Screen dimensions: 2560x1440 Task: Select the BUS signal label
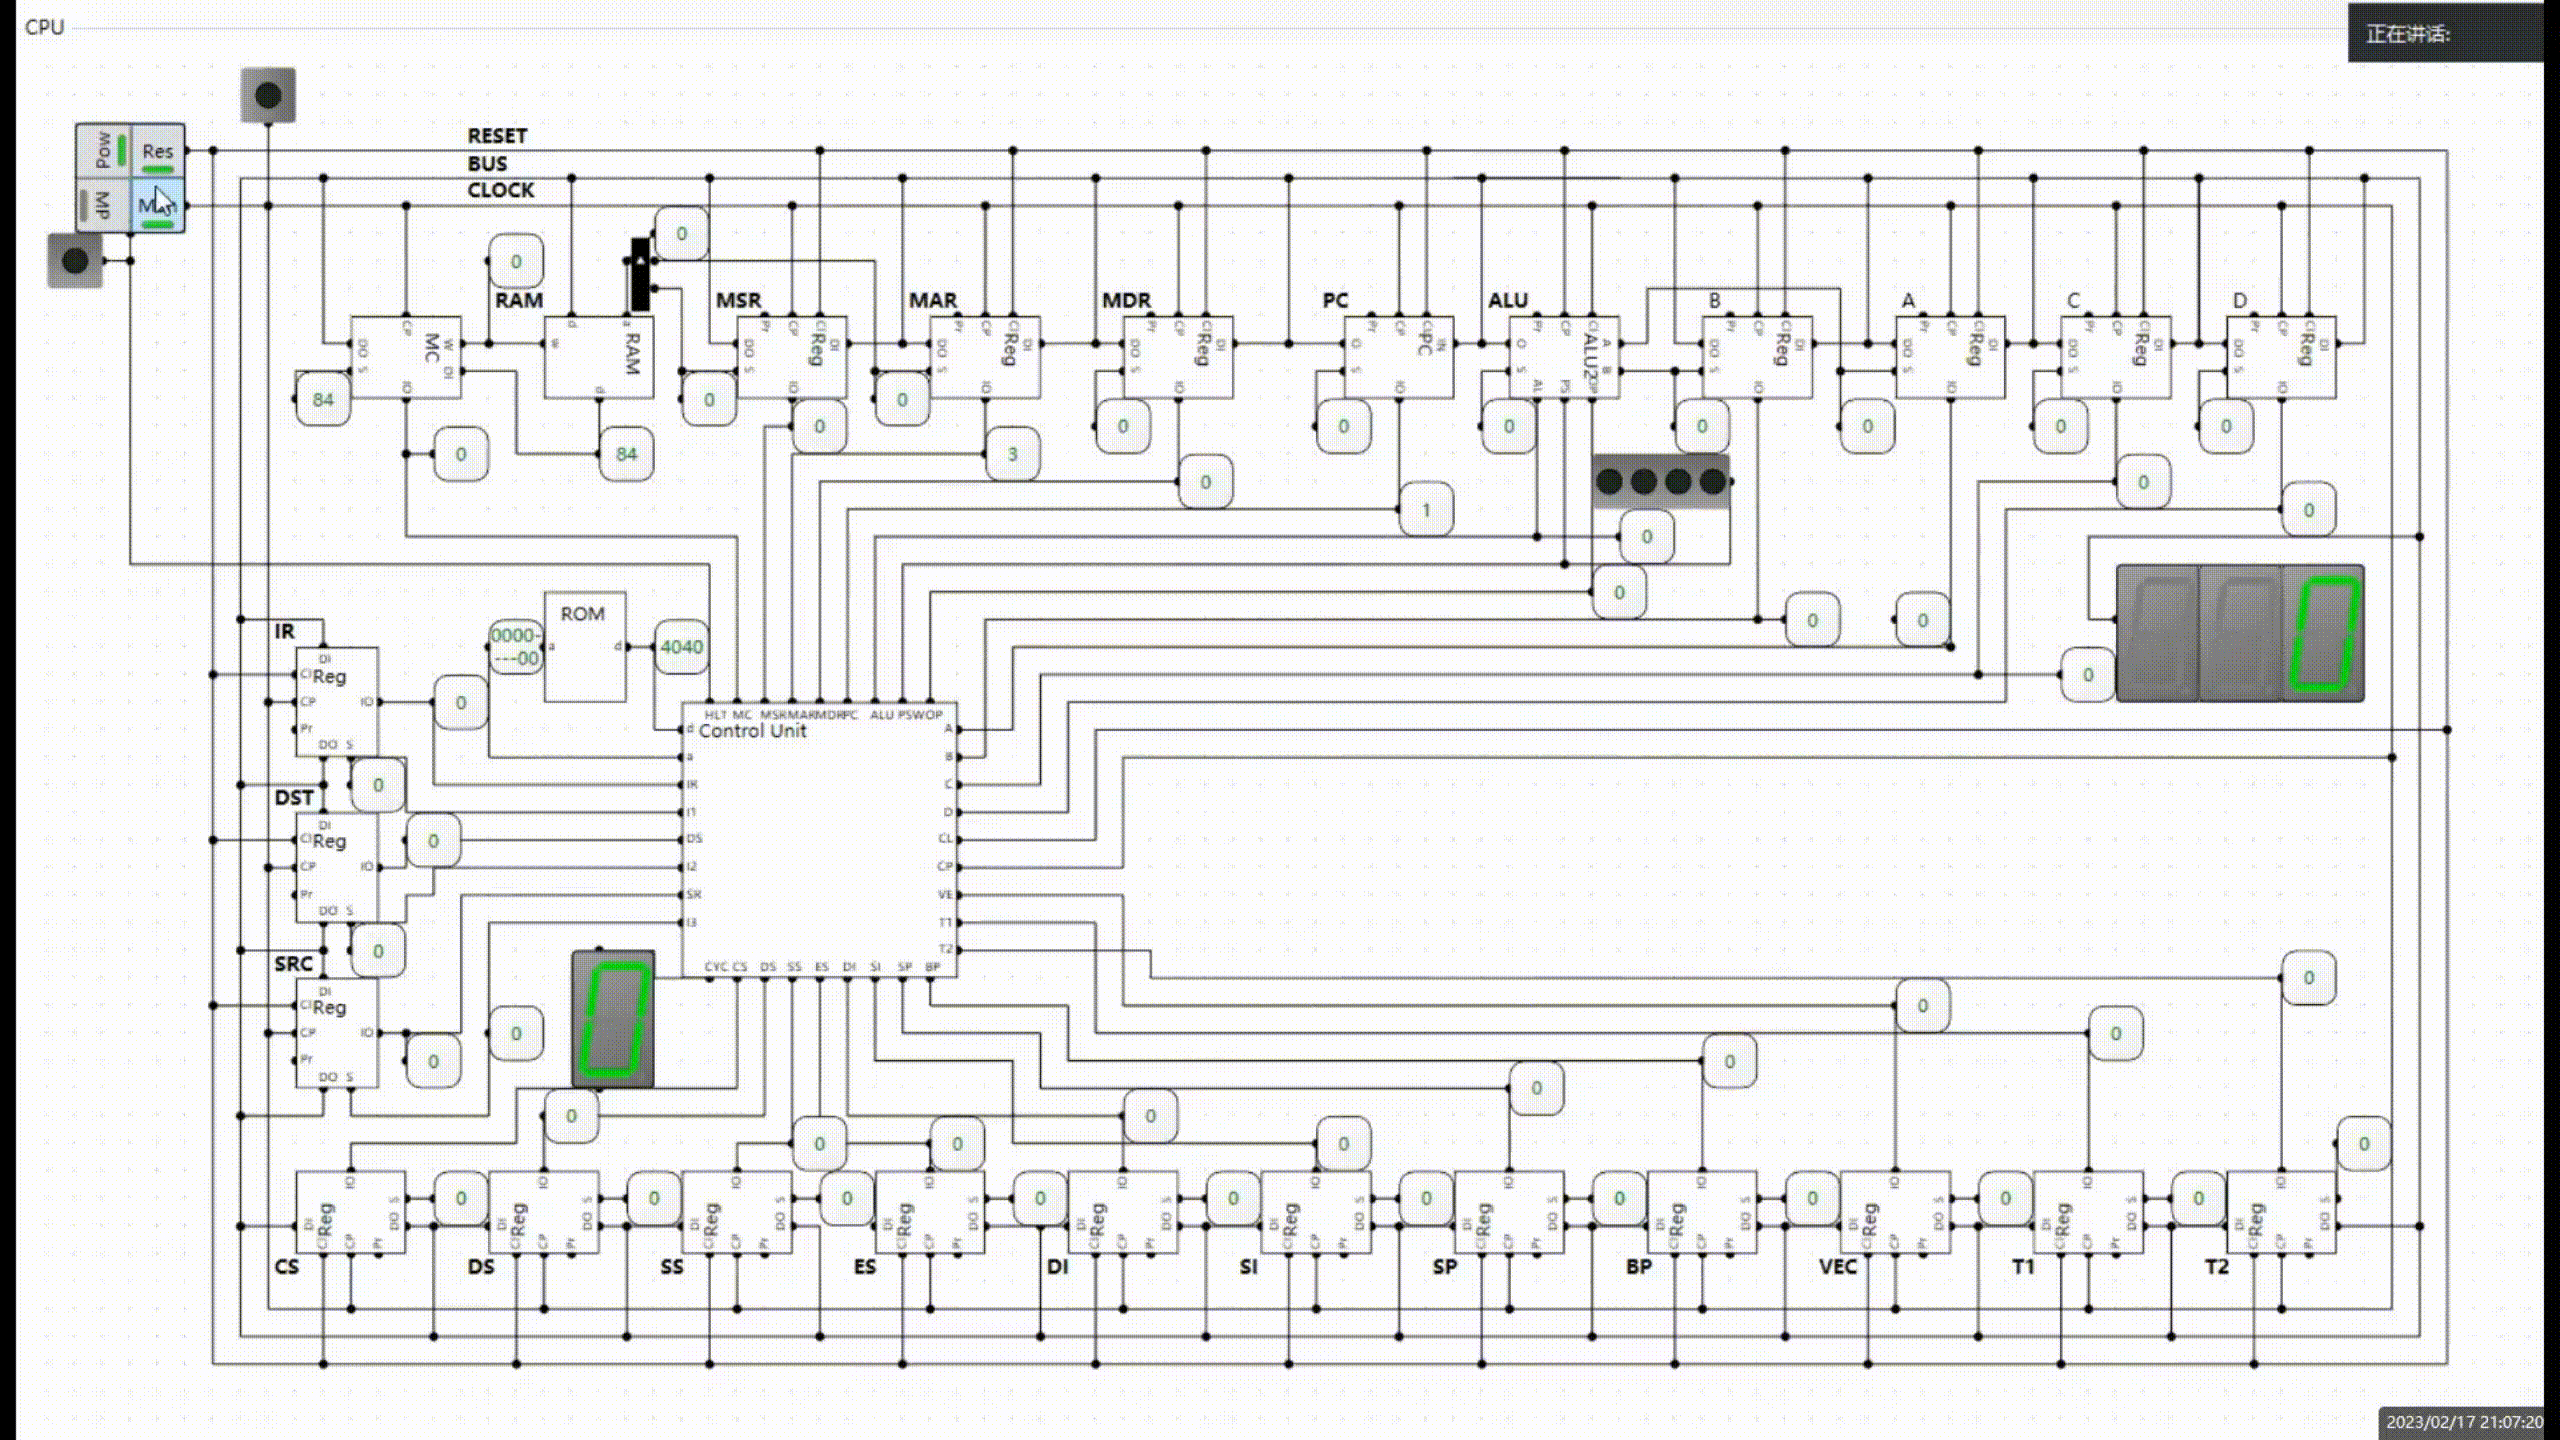487,162
